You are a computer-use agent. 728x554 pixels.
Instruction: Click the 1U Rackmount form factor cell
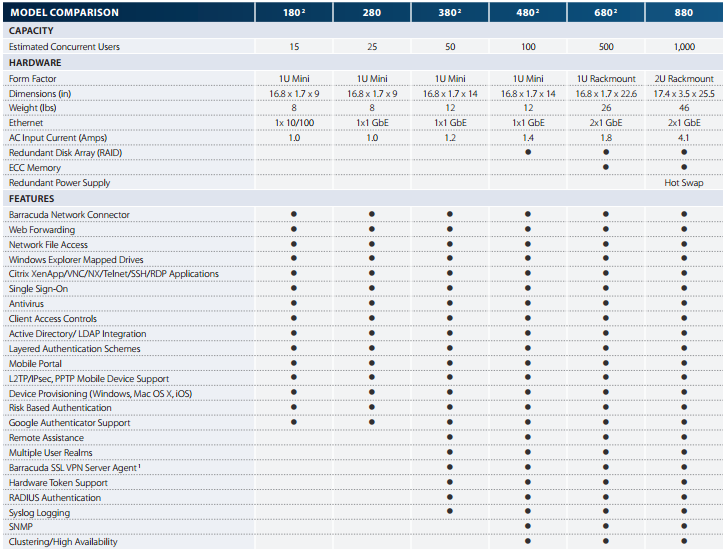point(606,79)
